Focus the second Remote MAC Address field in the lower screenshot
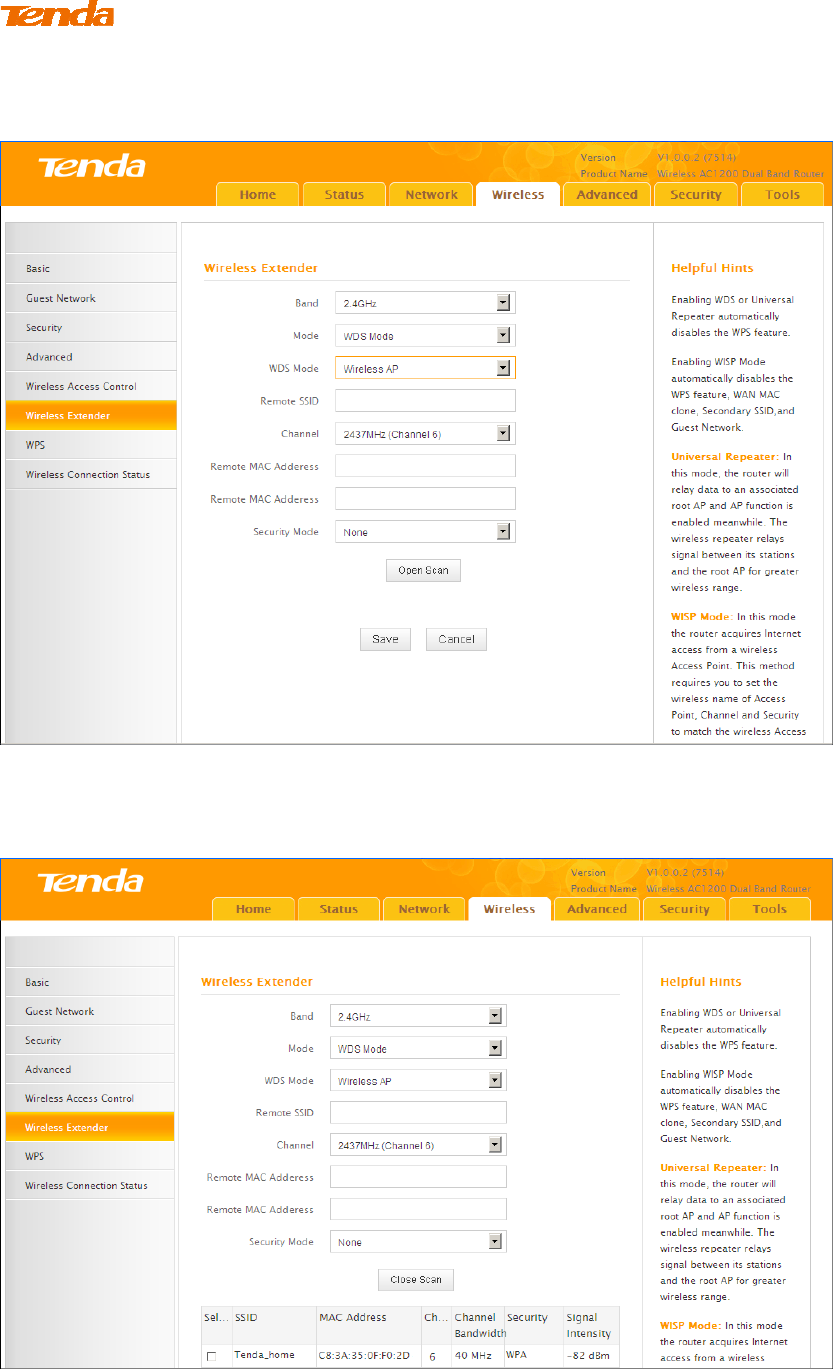 pyautogui.click(x=418, y=1209)
